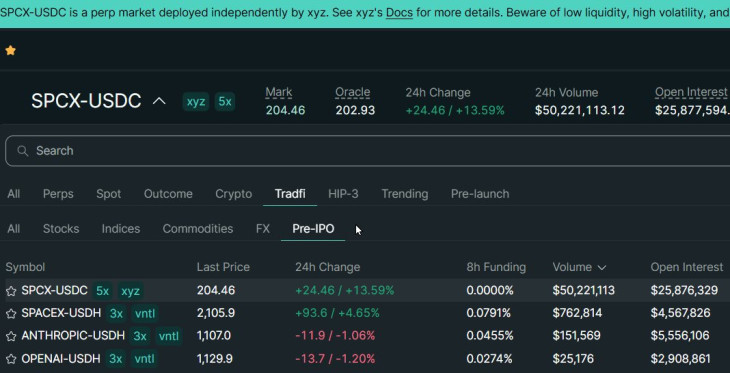Sort by 24h Change column header
This screenshot has width=730, height=373.
pos(327,267)
